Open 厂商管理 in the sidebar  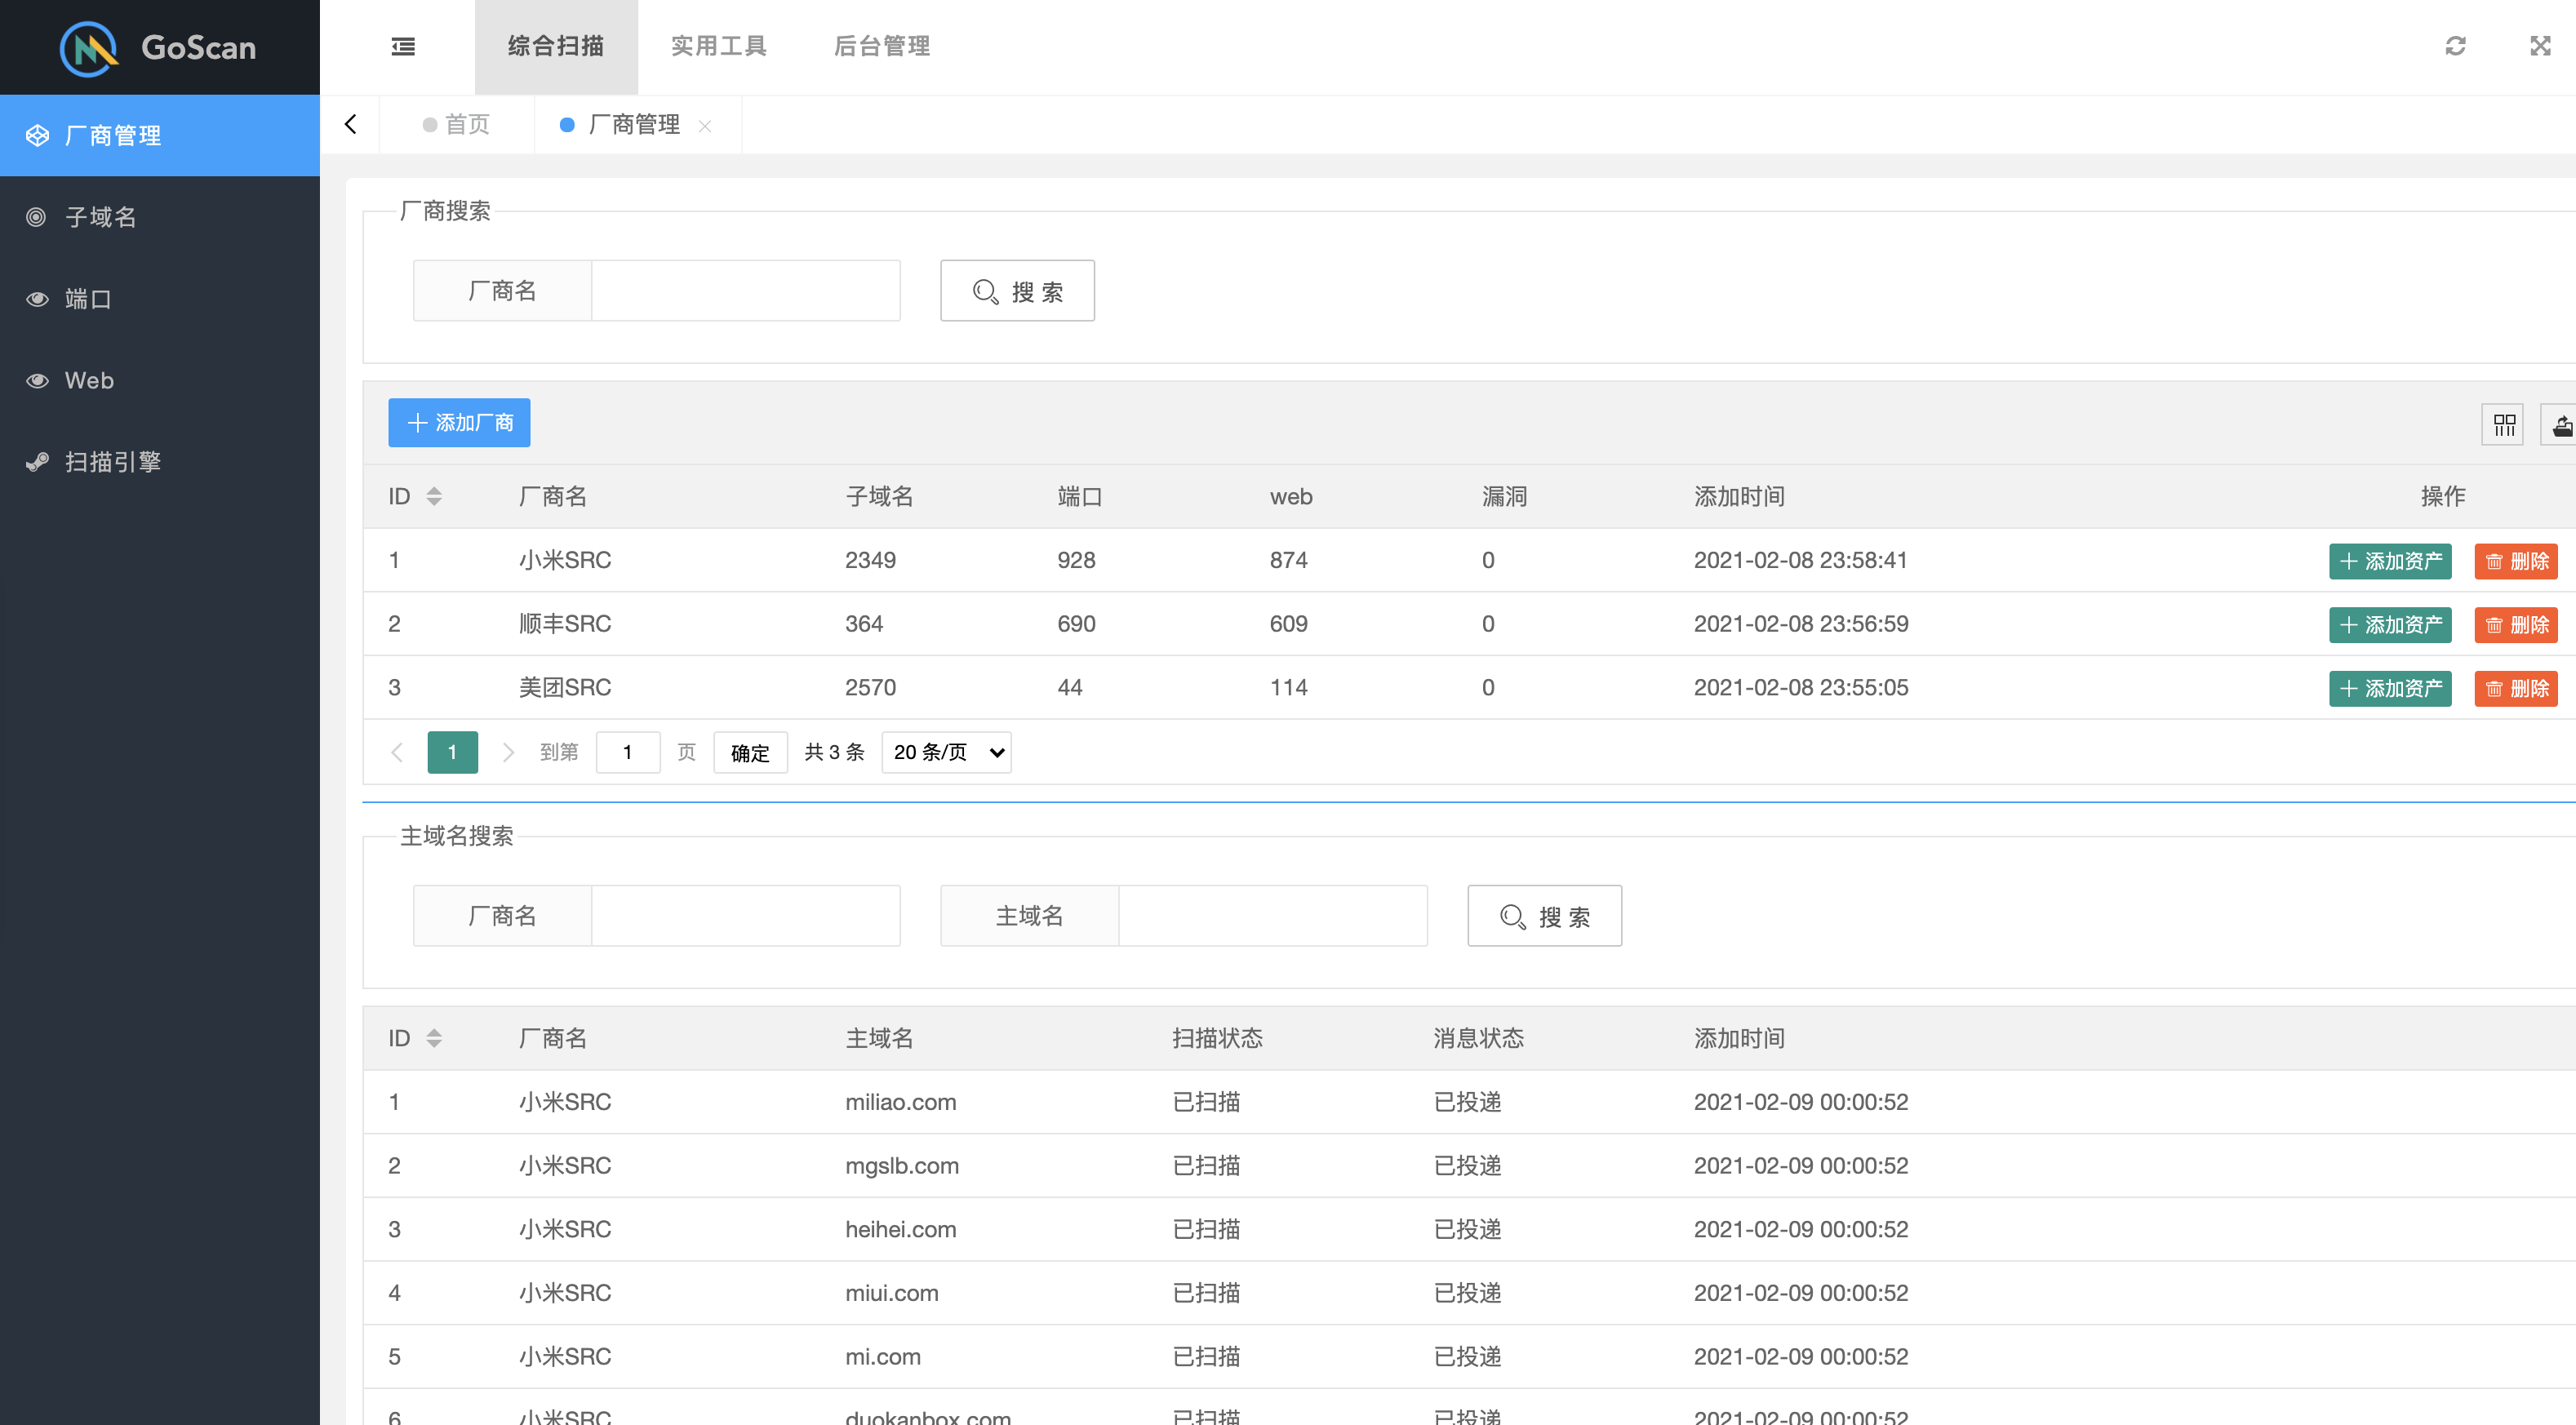click(160, 136)
